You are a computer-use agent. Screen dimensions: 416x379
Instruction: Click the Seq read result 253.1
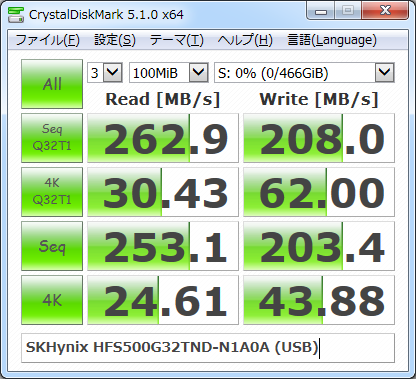point(163,246)
